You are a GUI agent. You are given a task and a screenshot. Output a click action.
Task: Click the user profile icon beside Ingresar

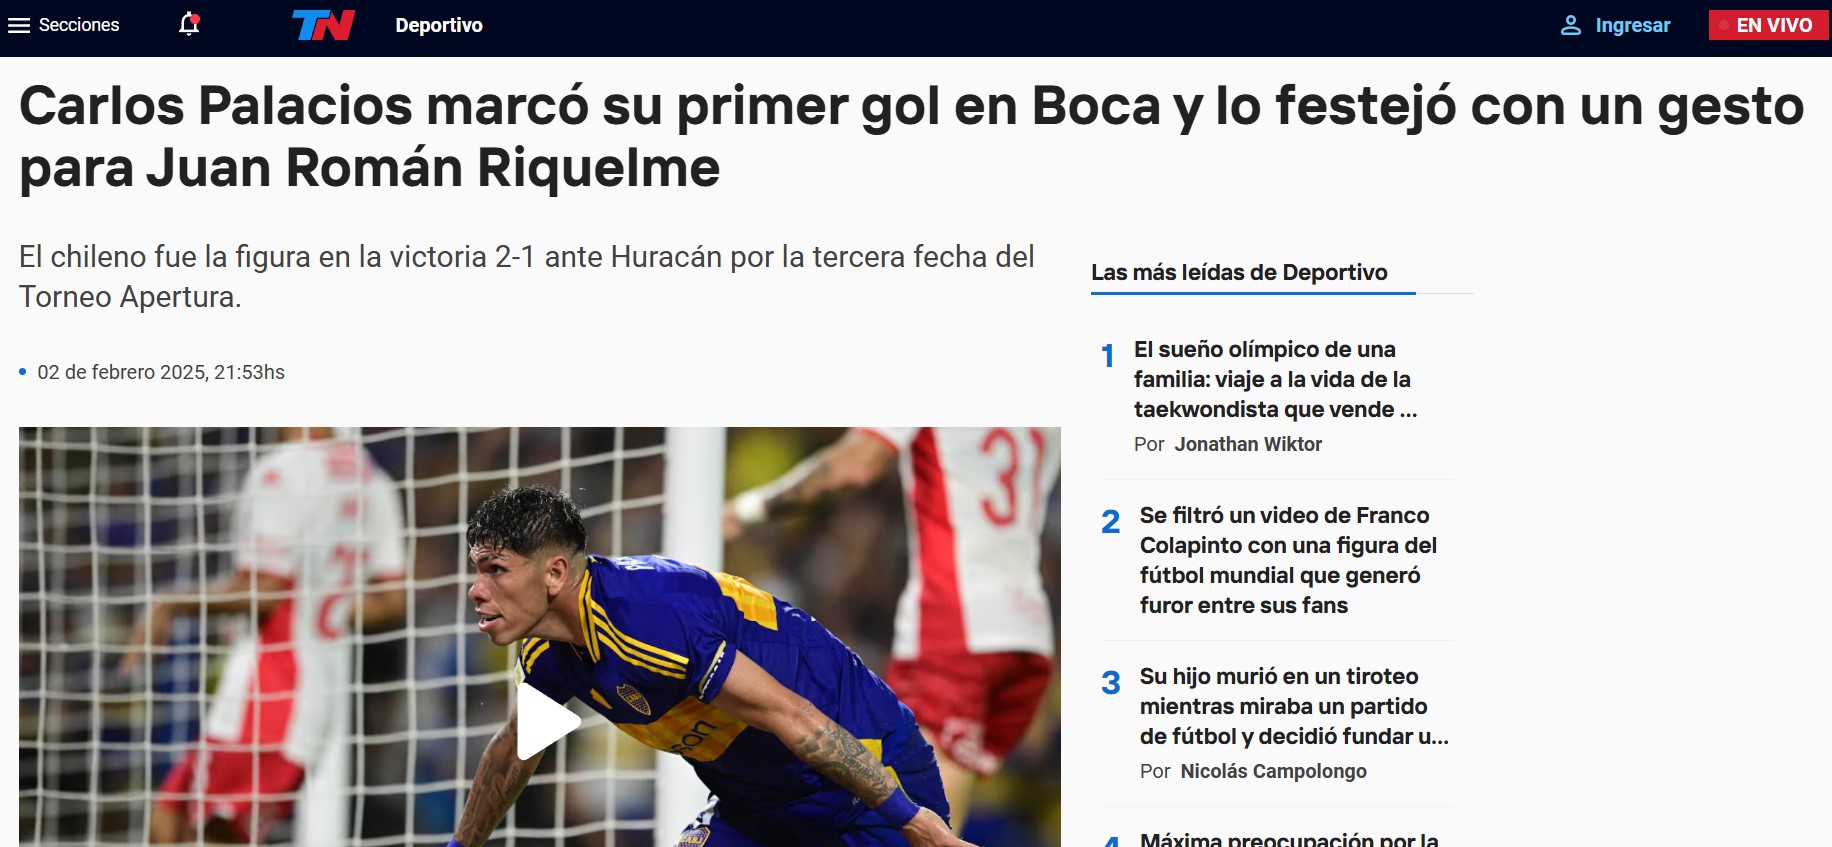(1571, 25)
